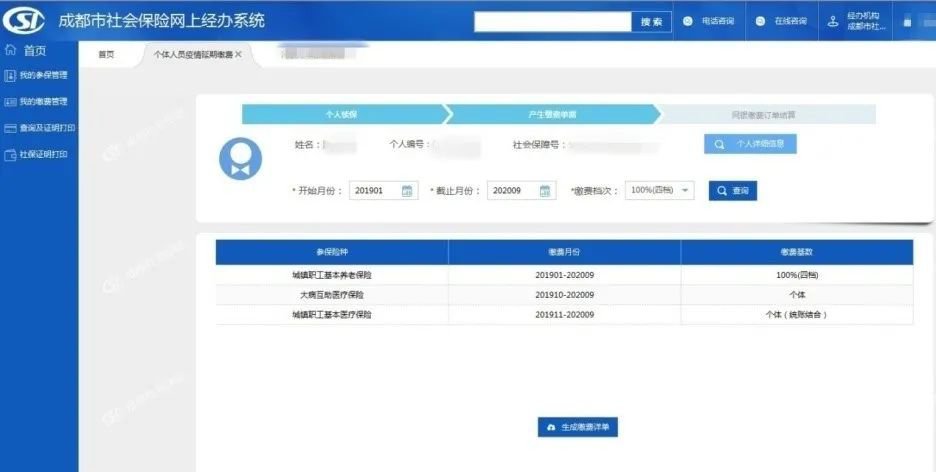
Task: Open the 首页 home icon in sidebar
Action: click(10, 50)
